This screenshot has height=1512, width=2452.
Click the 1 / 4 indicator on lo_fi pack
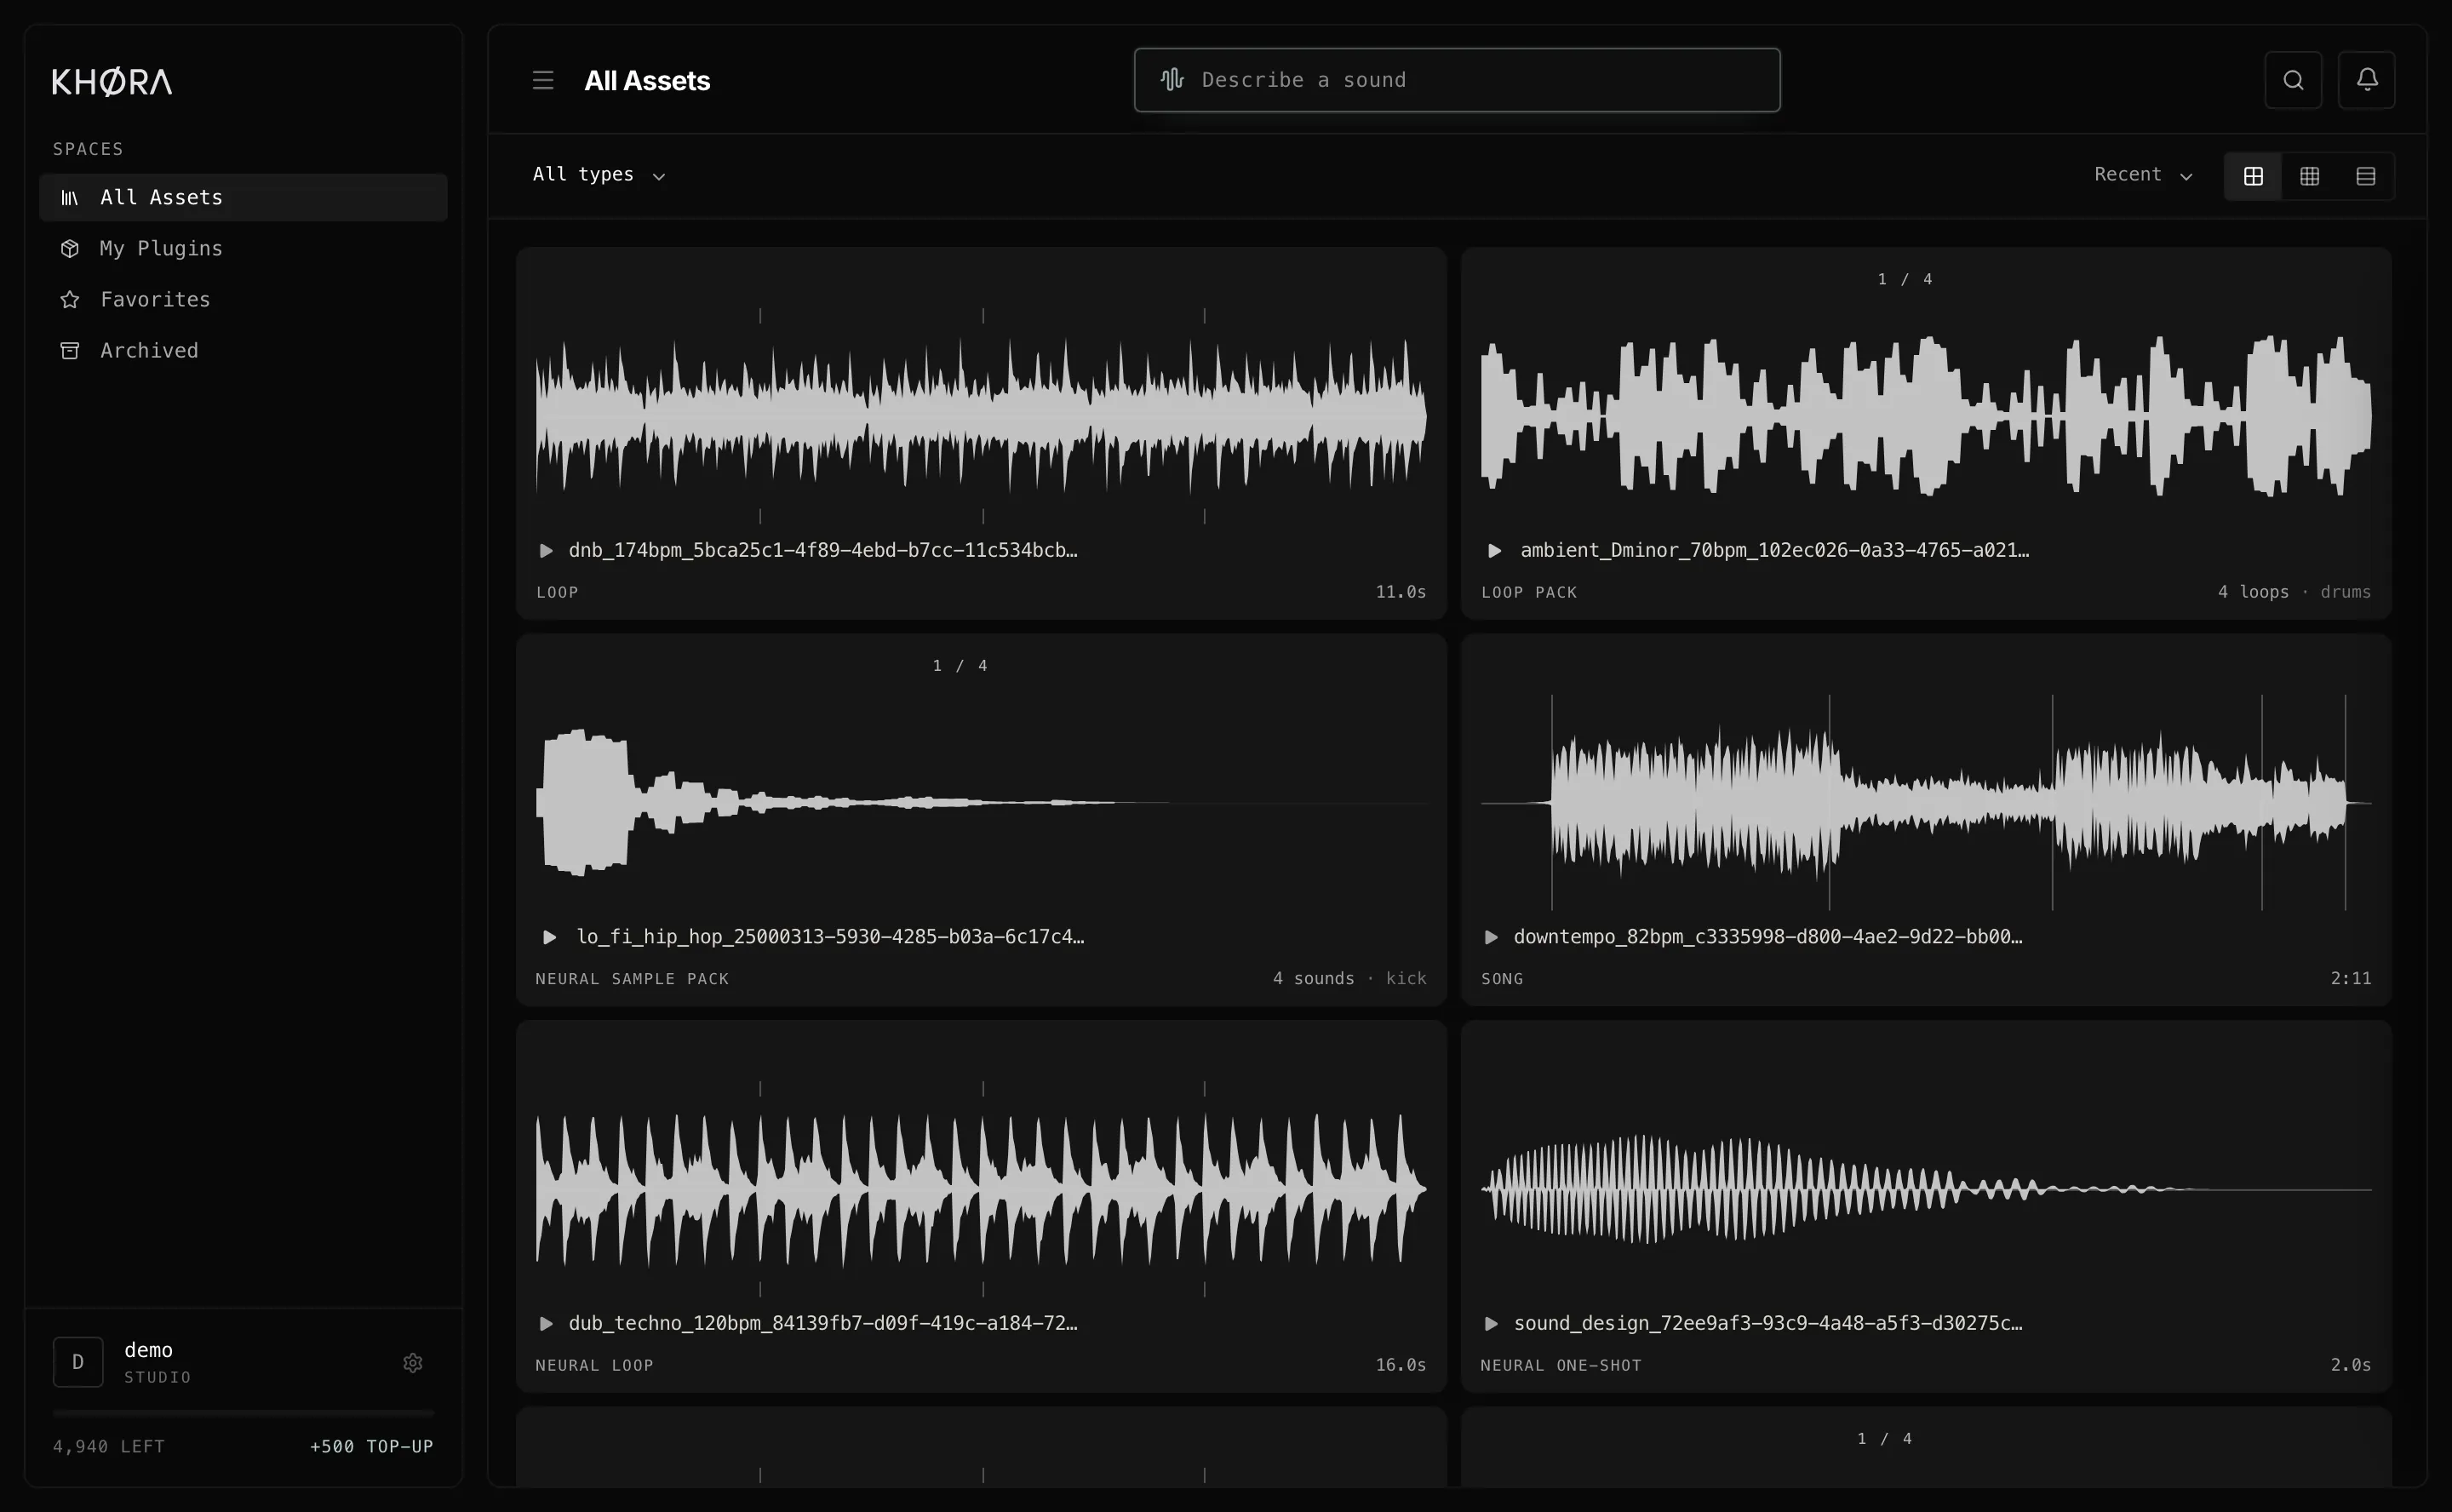pos(960,666)
